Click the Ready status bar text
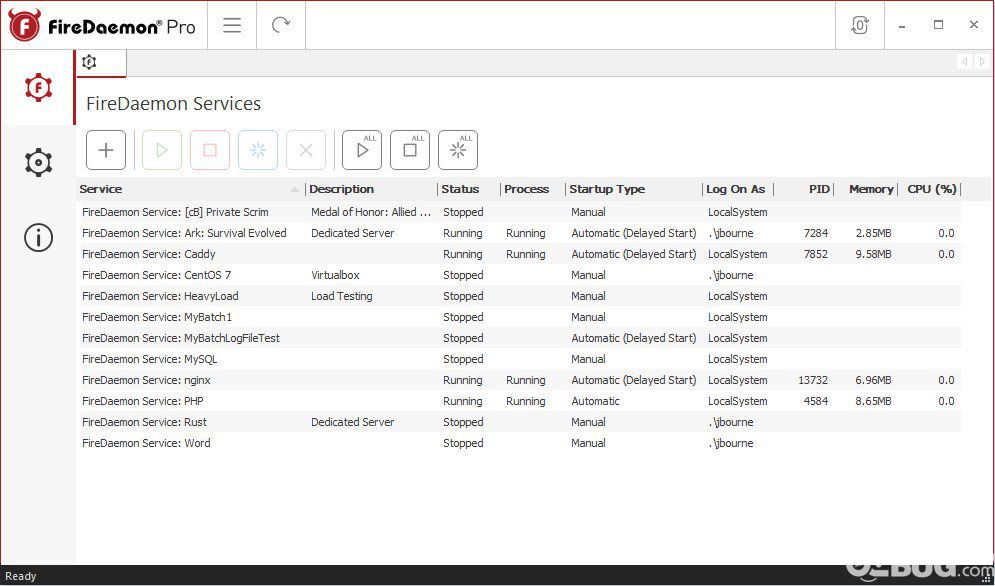This screenshot has height=586, width=995. tap(21, 576)
